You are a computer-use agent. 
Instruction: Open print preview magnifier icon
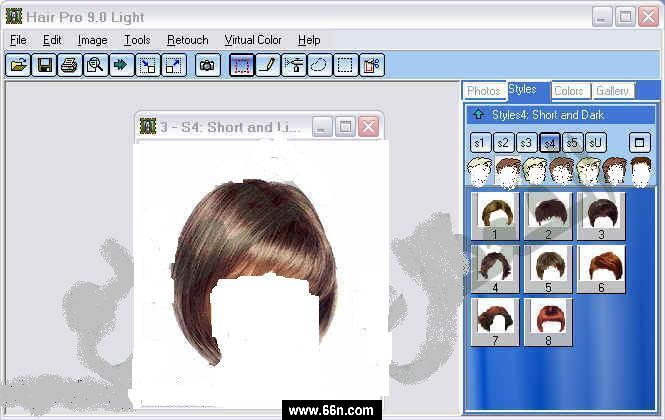95,65
